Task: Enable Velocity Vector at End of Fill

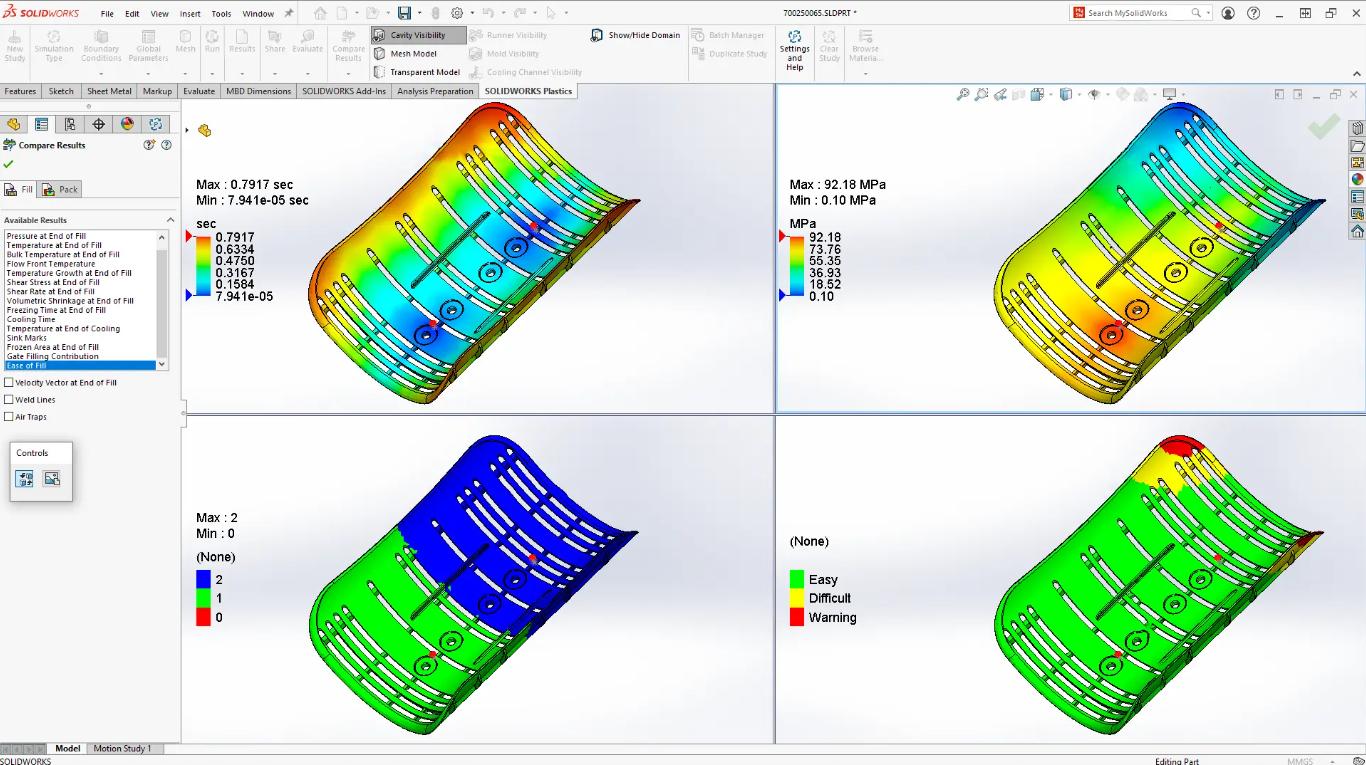Action: tap(9, 382)
